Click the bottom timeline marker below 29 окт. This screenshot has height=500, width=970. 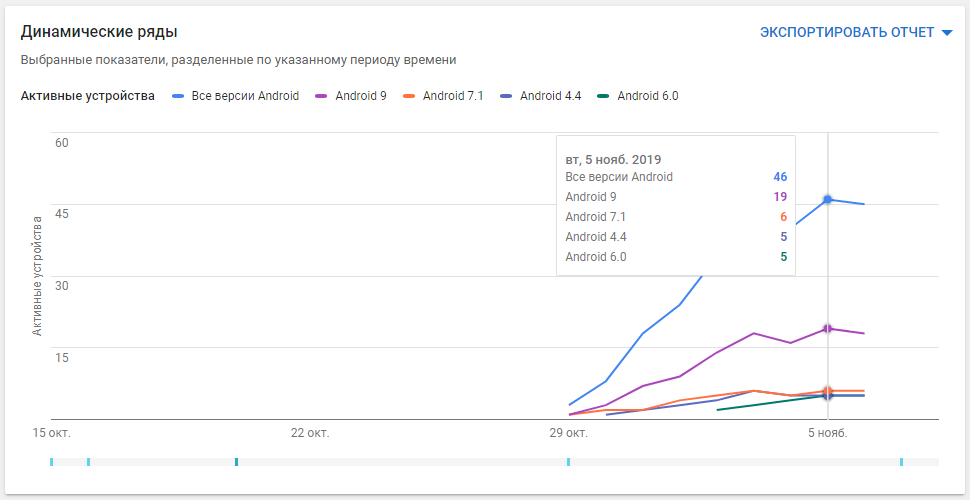click(568, 462)
